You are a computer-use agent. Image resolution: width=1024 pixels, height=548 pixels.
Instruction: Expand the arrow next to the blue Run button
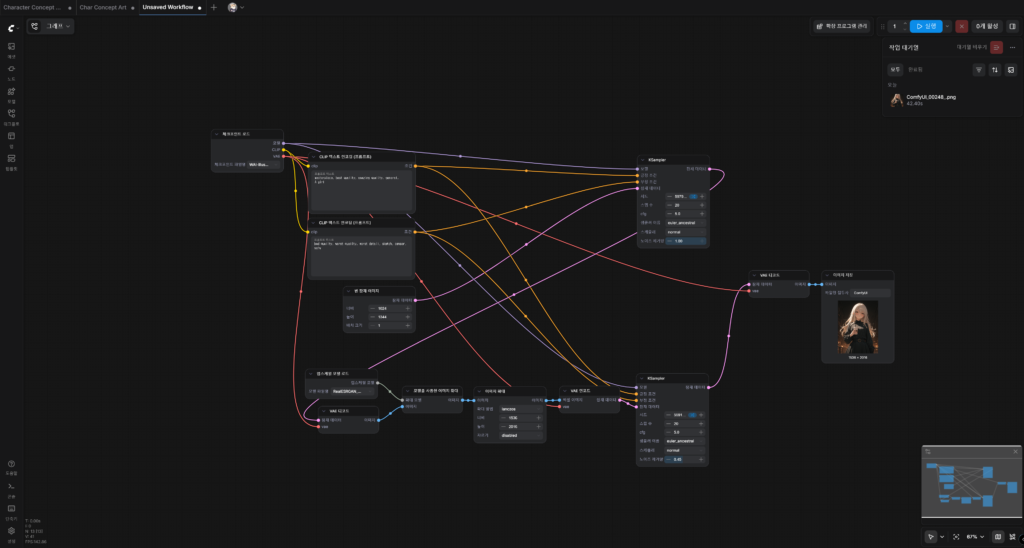tap(948, 26)
